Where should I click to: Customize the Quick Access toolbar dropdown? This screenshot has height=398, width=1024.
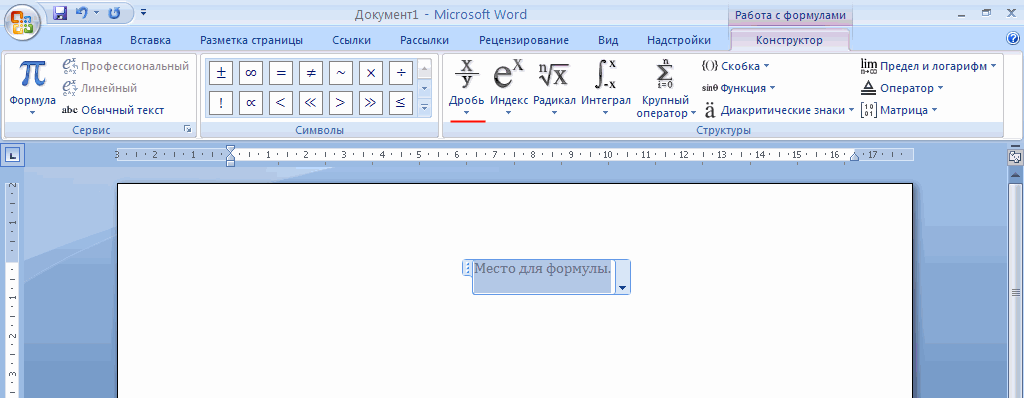tap(143, 12)
